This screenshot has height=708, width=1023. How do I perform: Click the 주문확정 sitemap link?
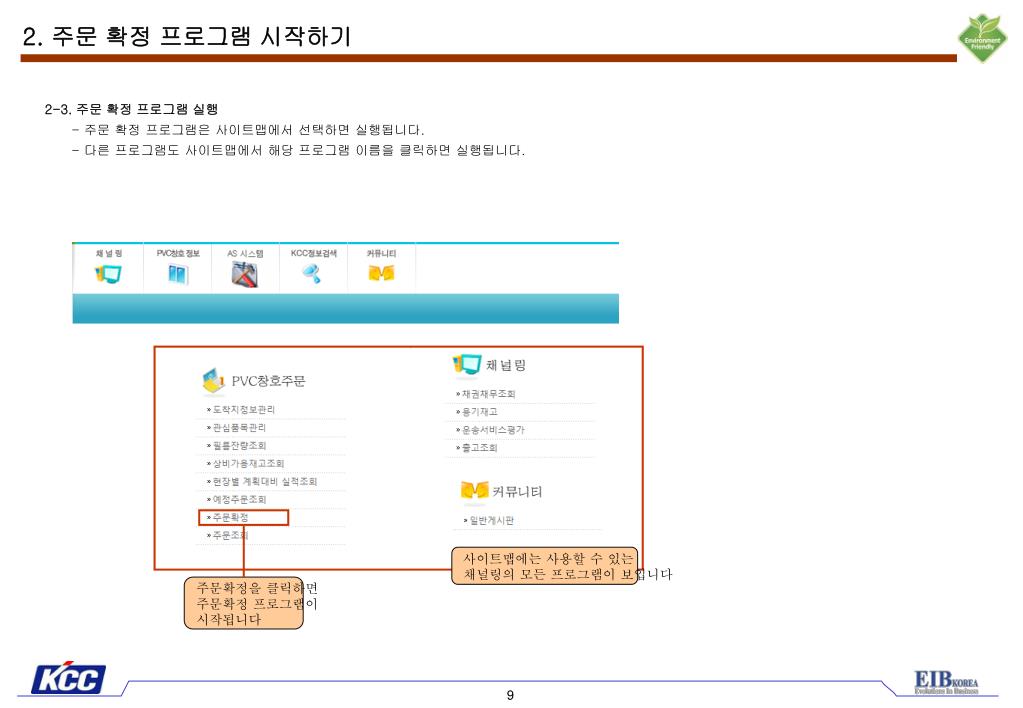228,517
